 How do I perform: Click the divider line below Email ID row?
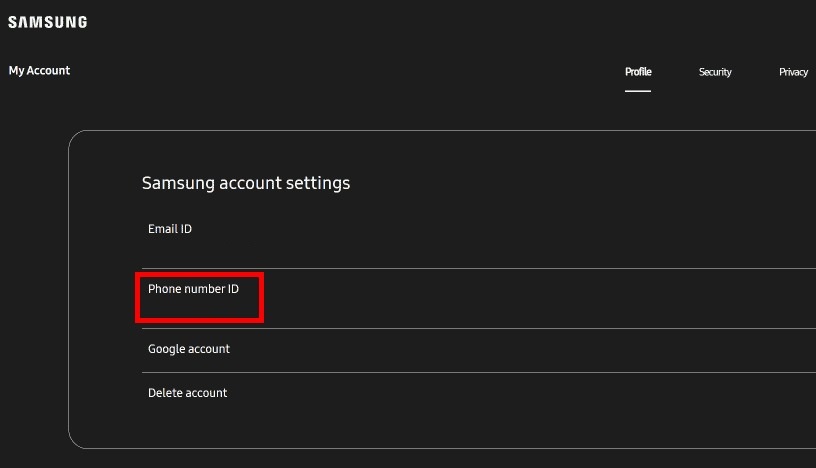479,268
